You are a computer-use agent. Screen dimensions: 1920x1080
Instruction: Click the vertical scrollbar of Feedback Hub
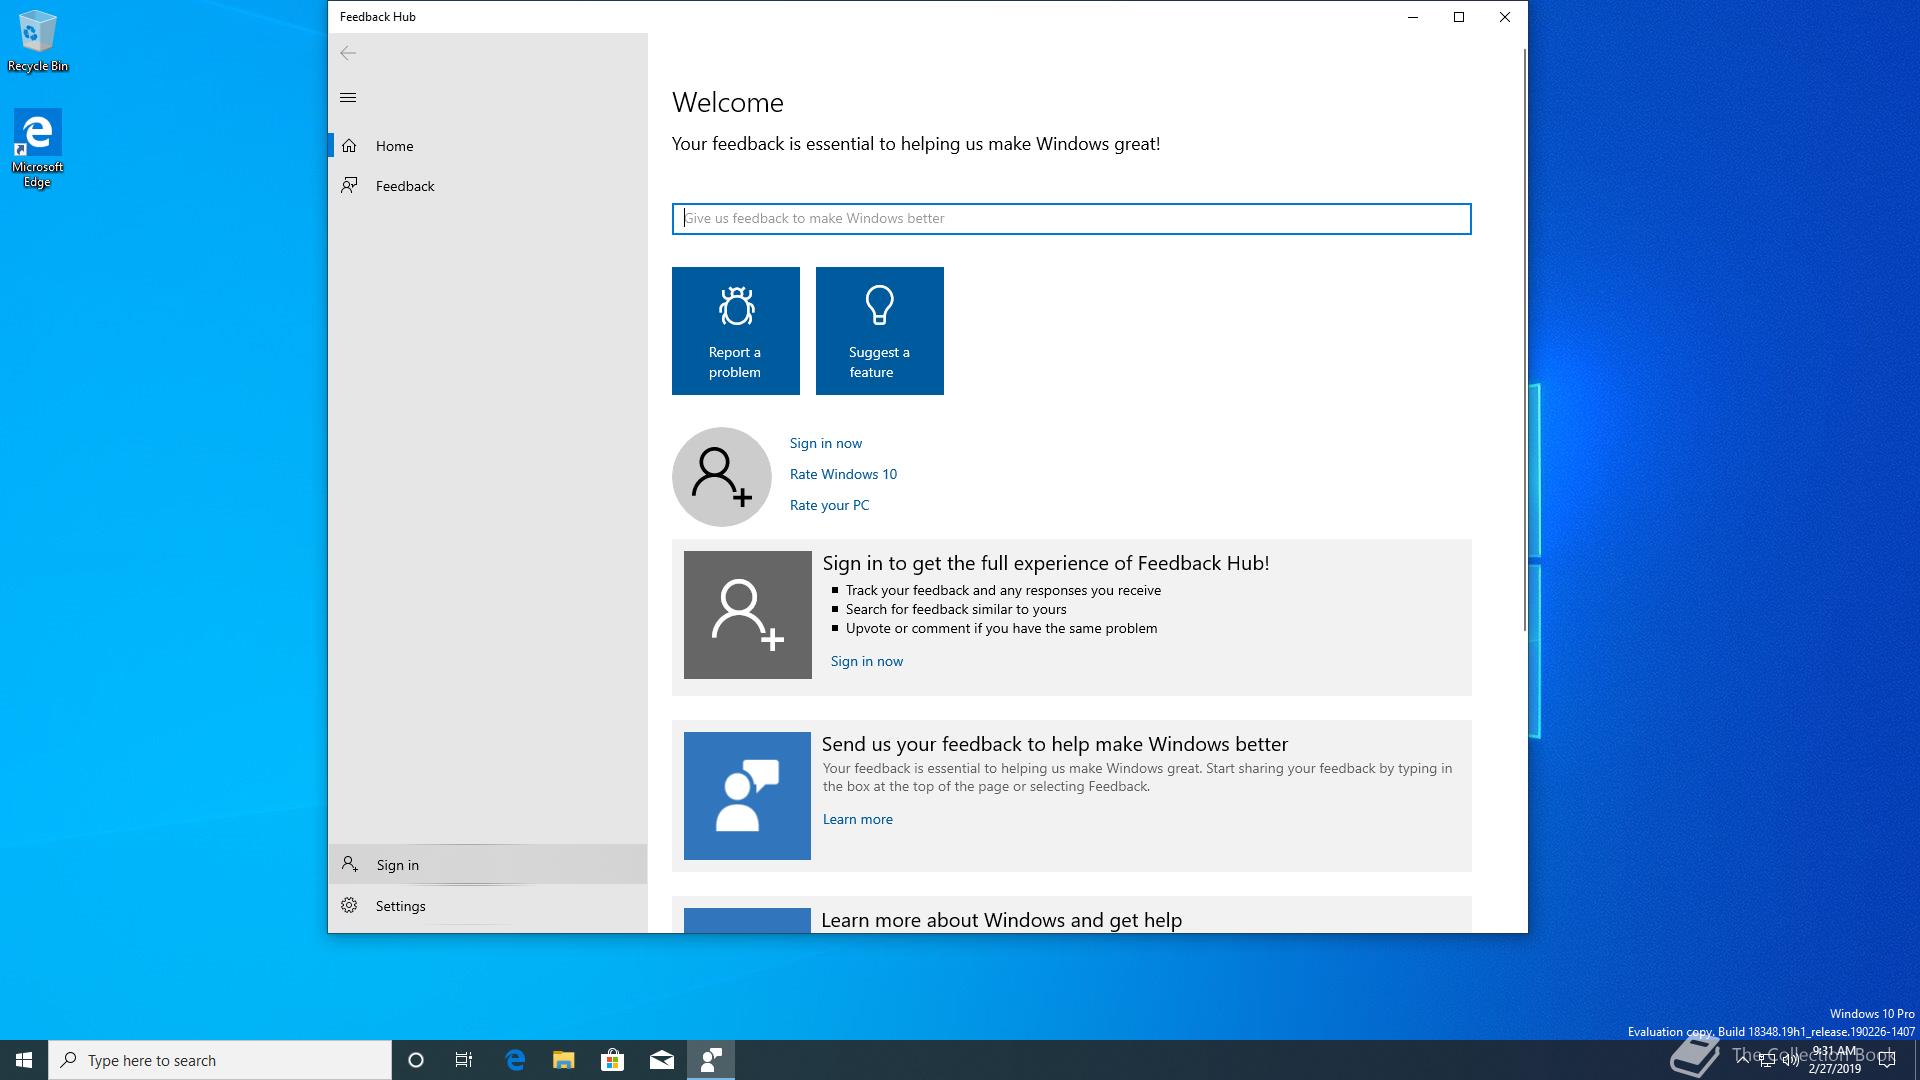pyautogui.click(x=1524, y=340)
